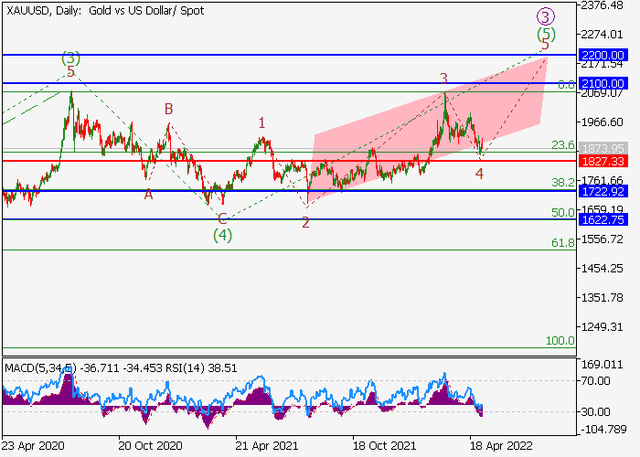Select red wave label 4 near pink channel
The image size is (640, 457).
click(x=479, y=173)
